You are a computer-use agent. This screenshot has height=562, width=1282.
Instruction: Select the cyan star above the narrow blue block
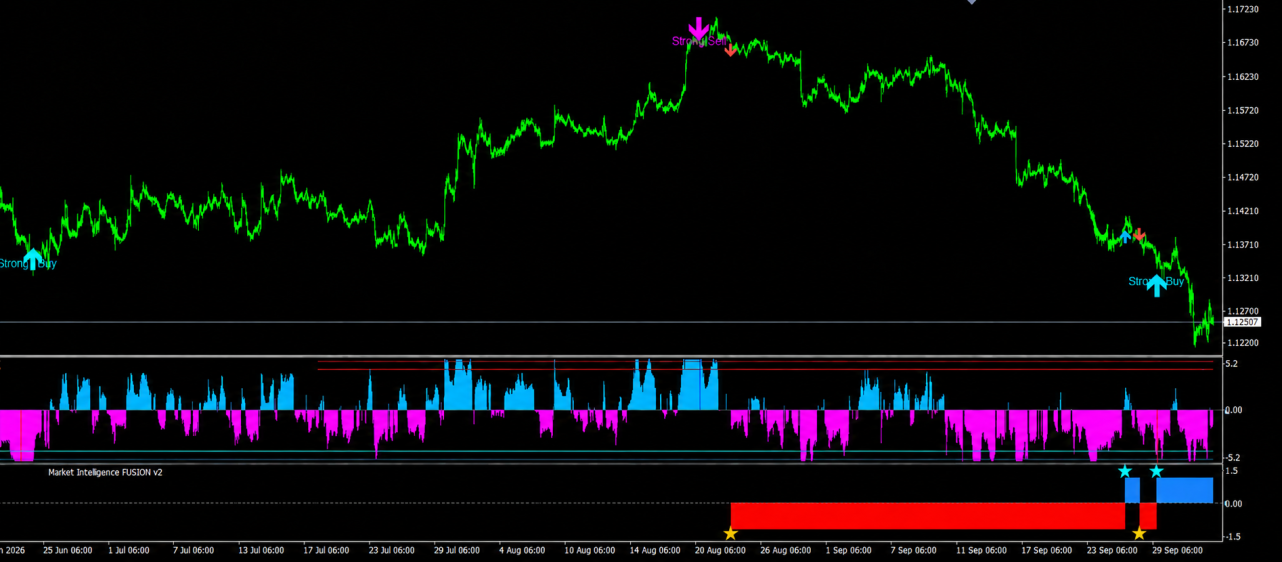pyautogui.click(x=1125, y=471)
